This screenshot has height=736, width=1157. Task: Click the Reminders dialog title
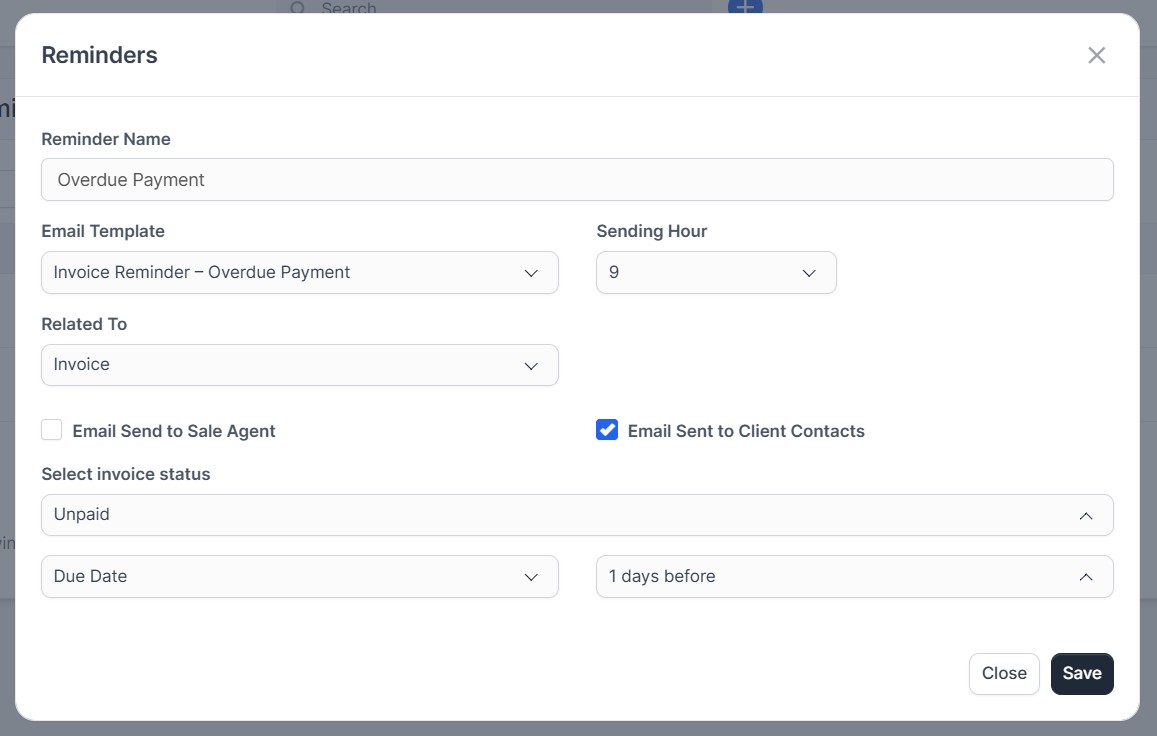[100, 55]
